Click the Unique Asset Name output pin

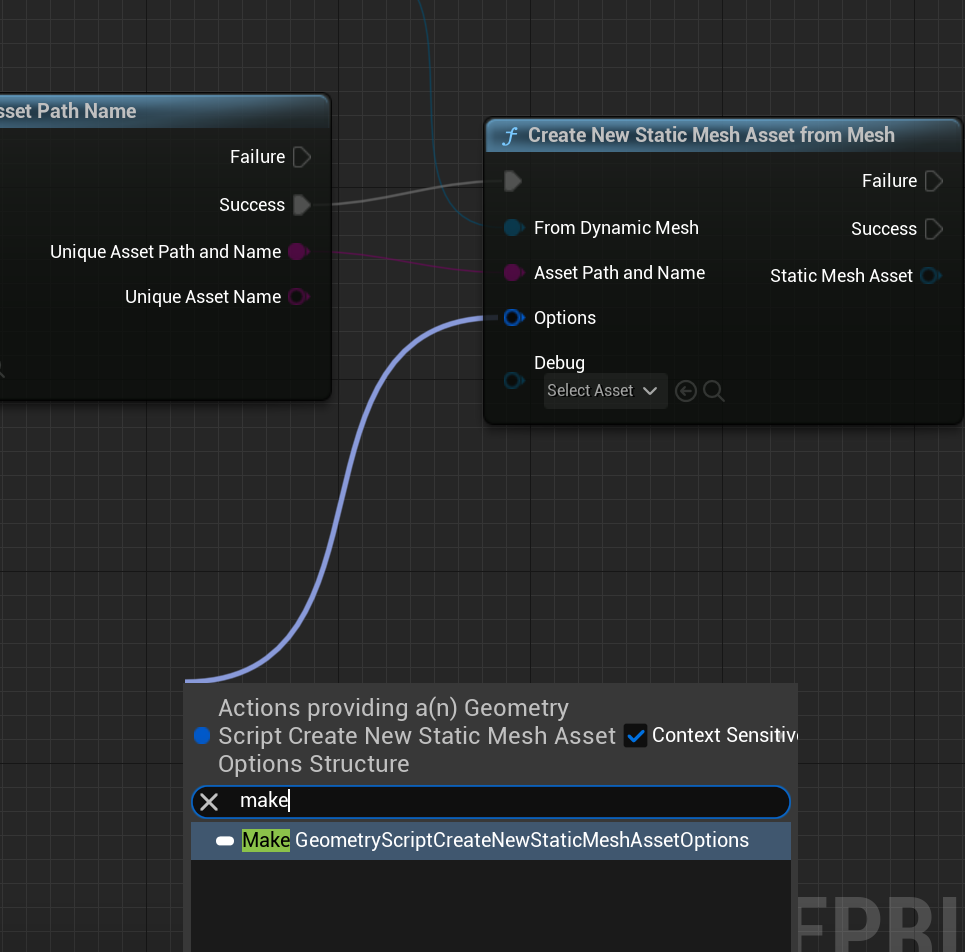(x=298, y=297)
